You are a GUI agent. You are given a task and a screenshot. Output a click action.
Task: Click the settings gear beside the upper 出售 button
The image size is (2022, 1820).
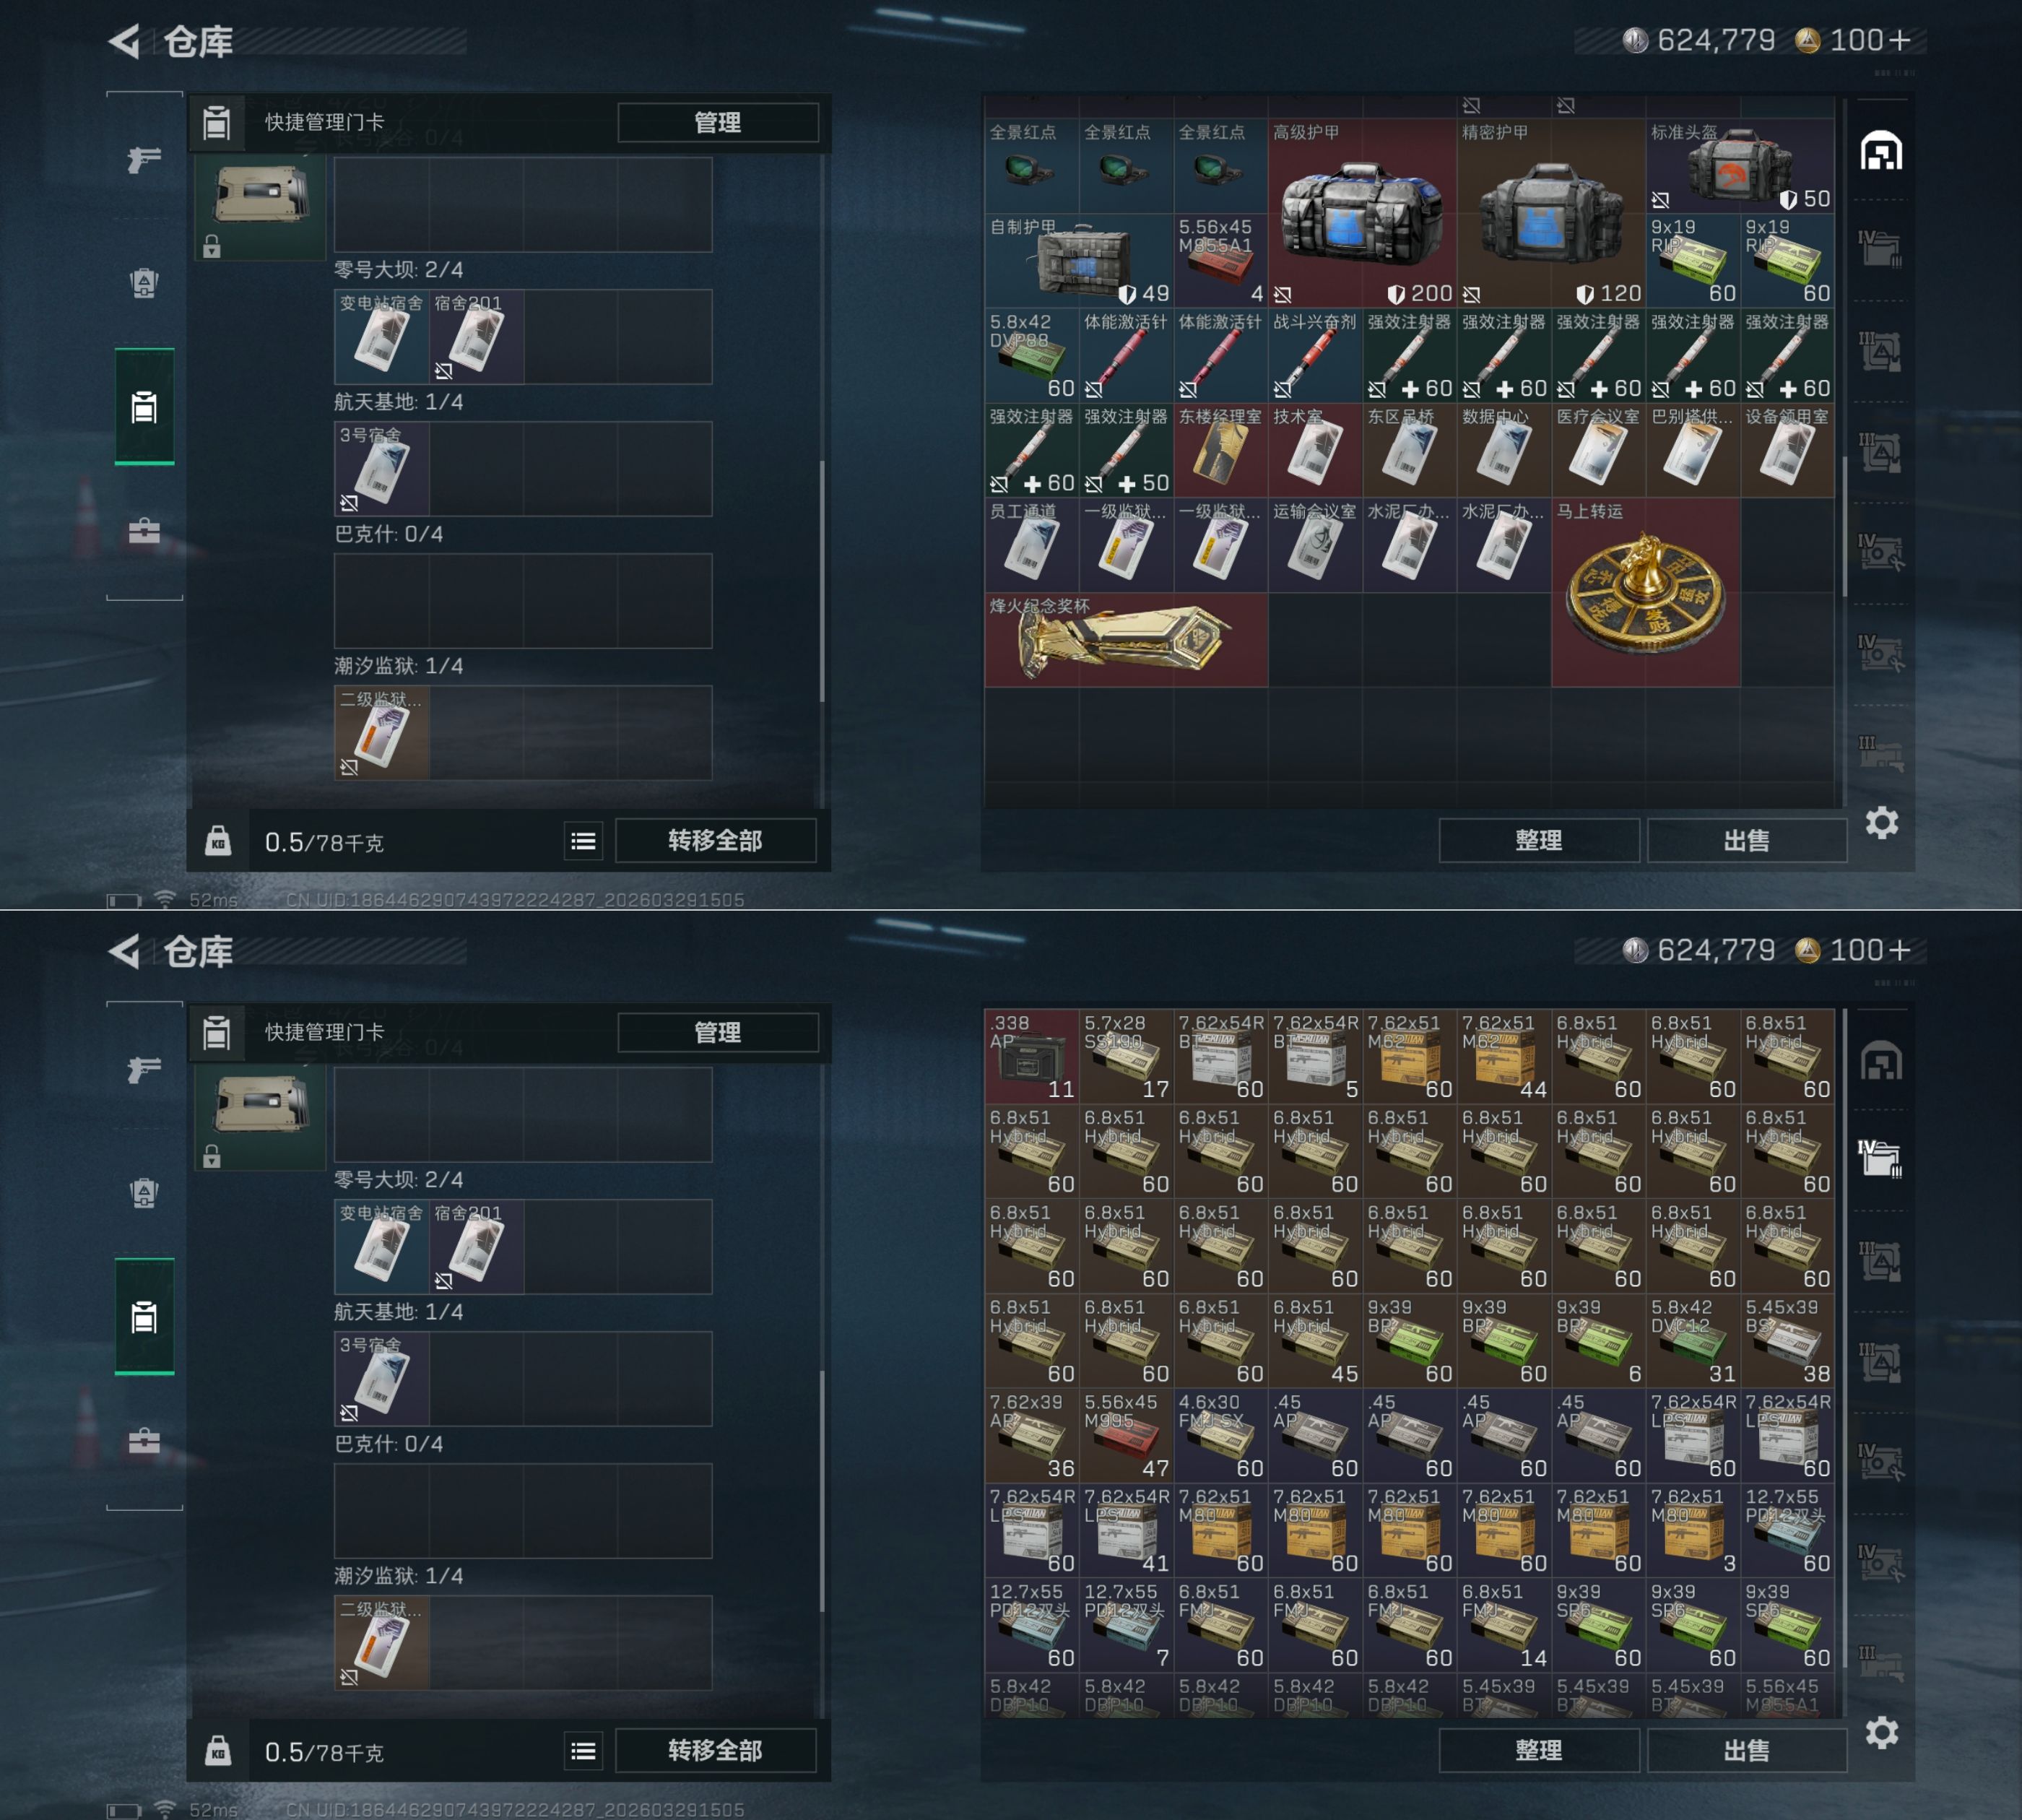[x=1881, y=823]
